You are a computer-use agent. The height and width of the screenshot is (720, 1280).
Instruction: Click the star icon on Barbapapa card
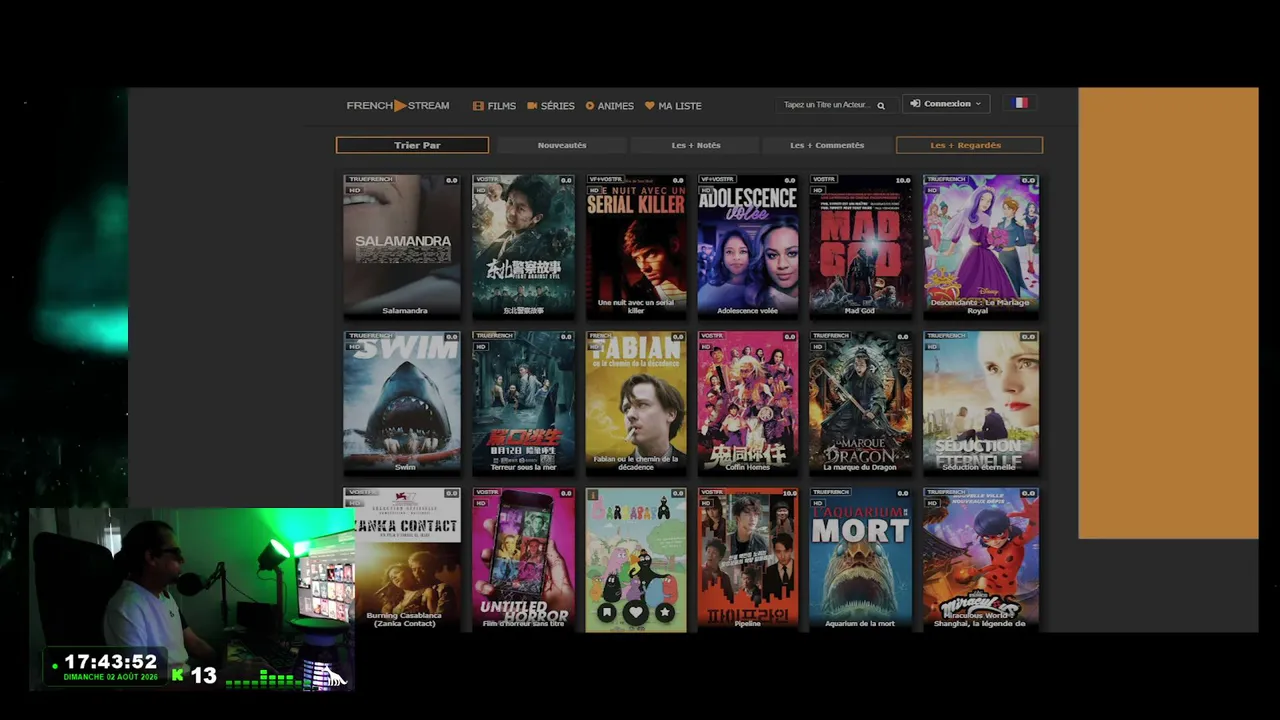point(664,612)
